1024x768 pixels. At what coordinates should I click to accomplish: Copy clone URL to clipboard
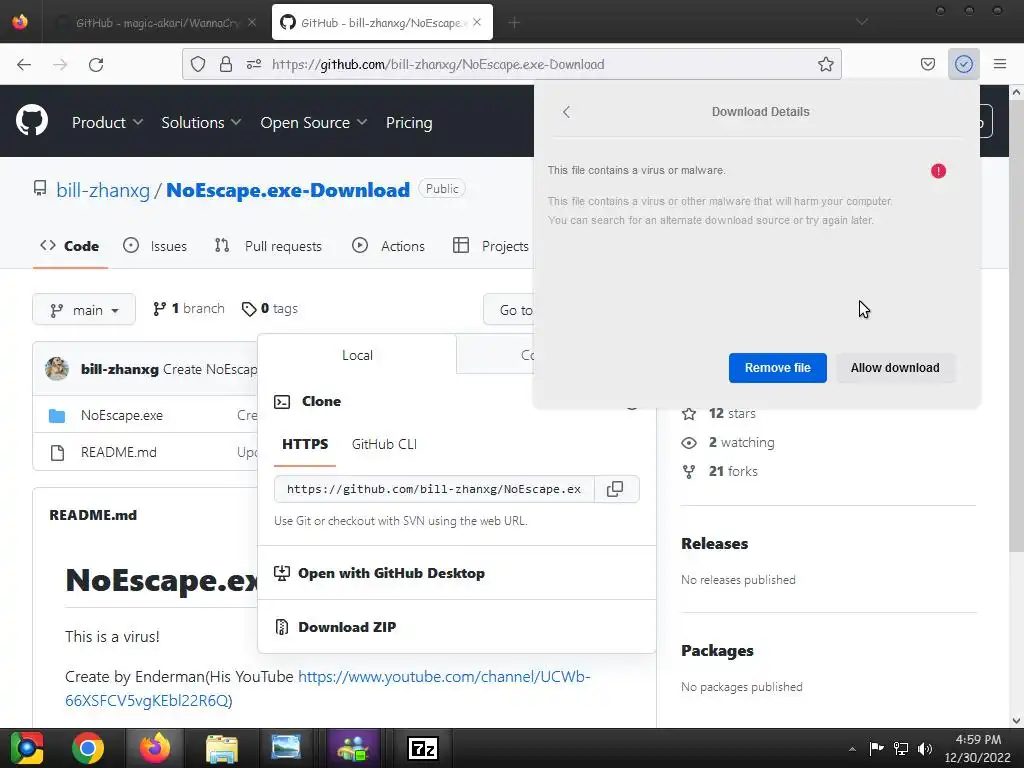[x=615, y=489]
